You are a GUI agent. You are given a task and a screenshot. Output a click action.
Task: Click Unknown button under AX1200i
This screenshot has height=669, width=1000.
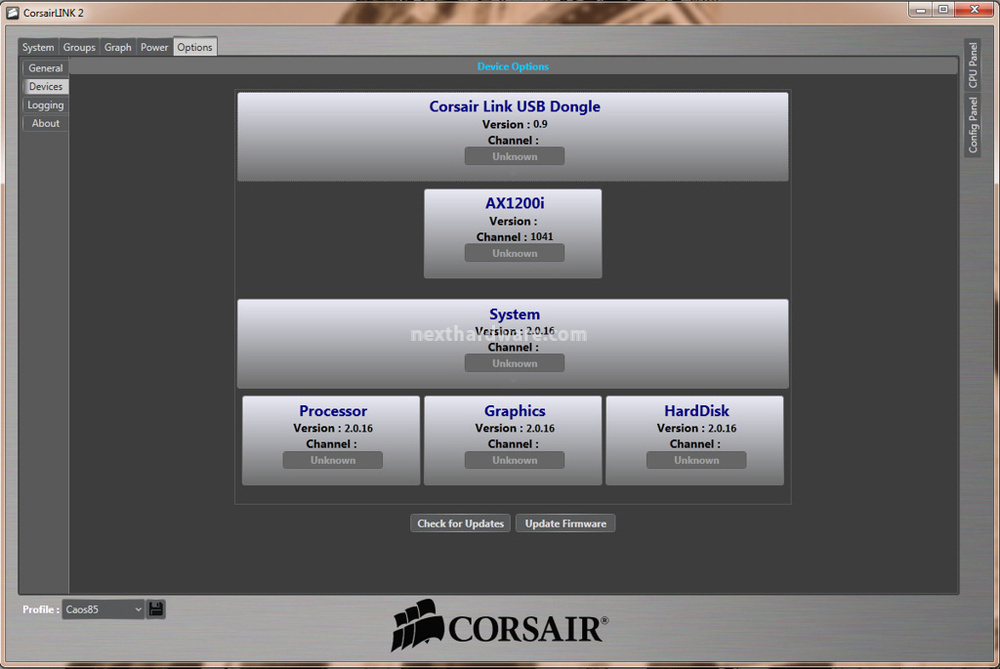[515, 253]
